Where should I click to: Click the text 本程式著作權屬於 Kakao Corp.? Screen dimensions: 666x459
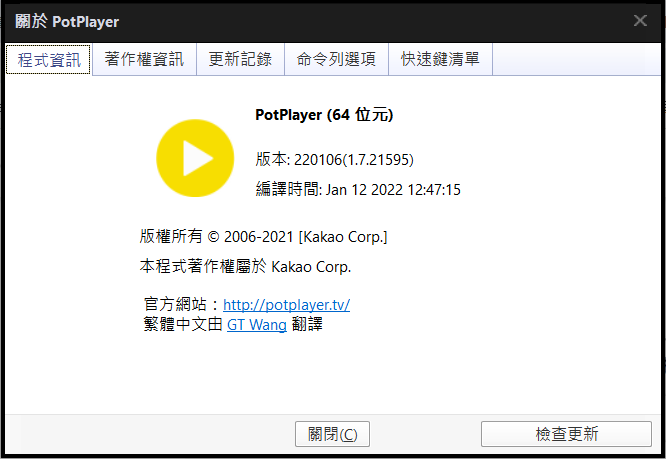tap(245, 267)
